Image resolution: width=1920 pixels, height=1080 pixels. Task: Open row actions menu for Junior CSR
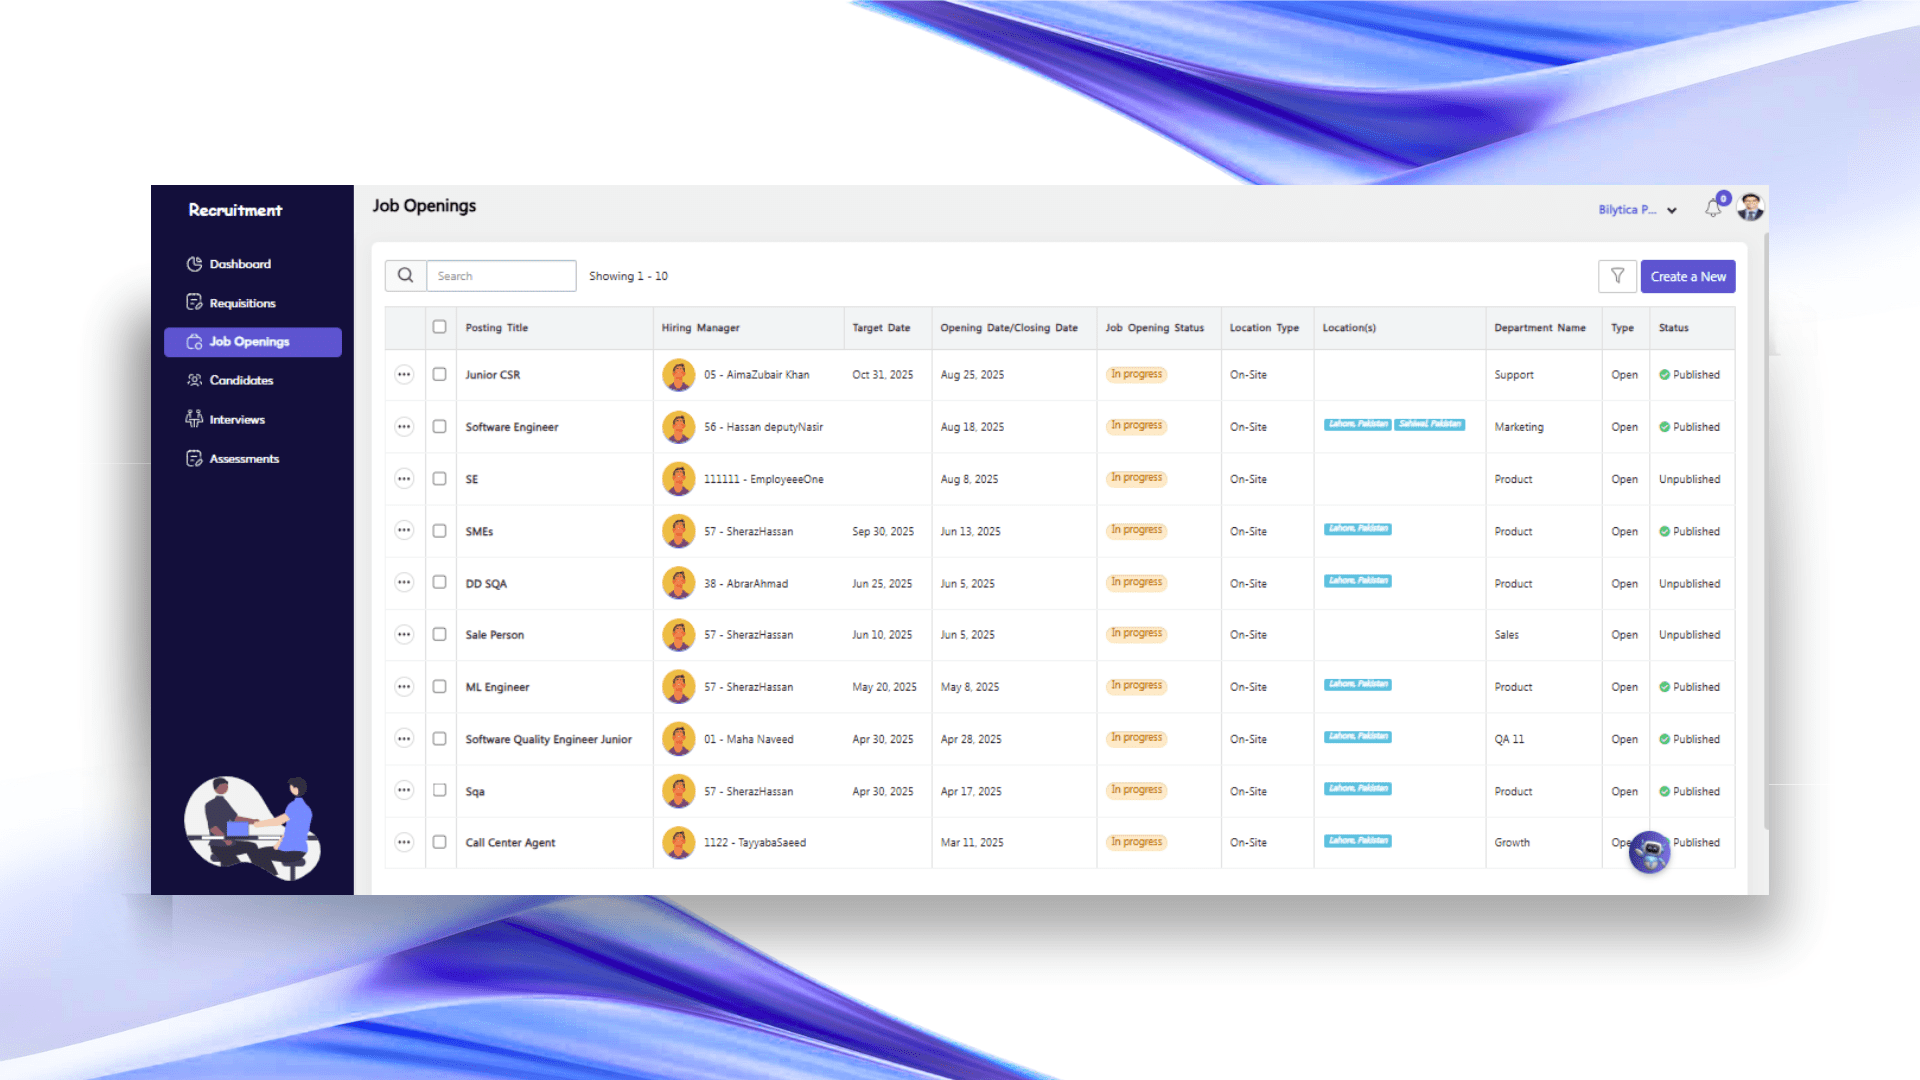(404, 375)
